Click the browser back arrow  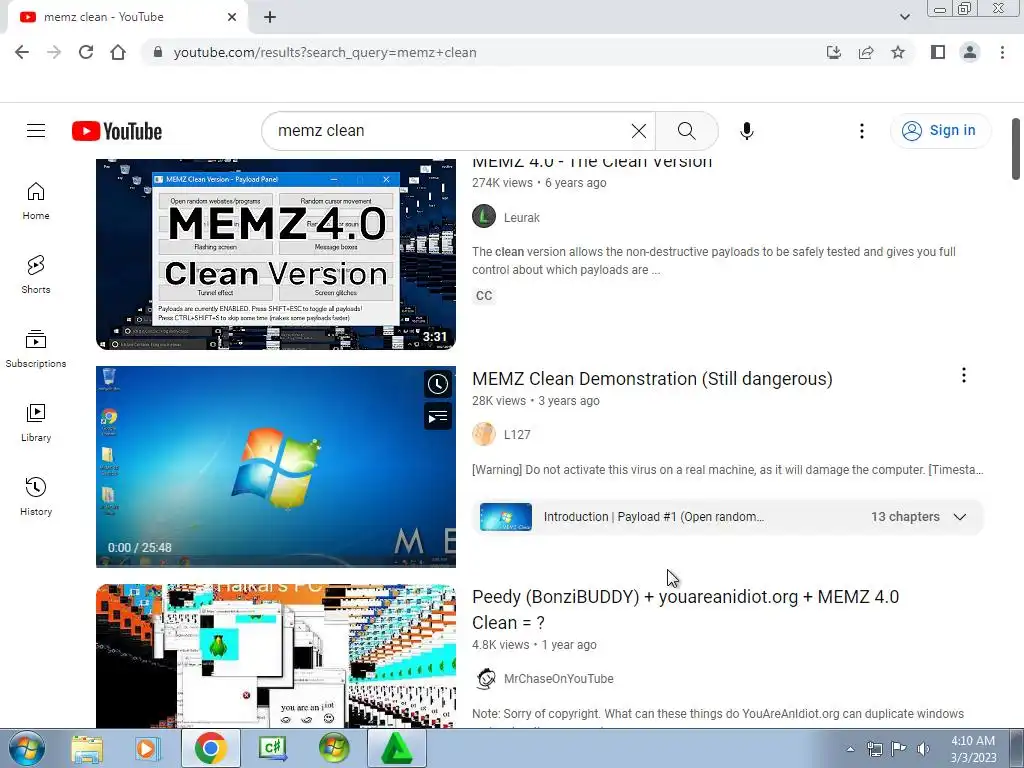click(22, 52)
